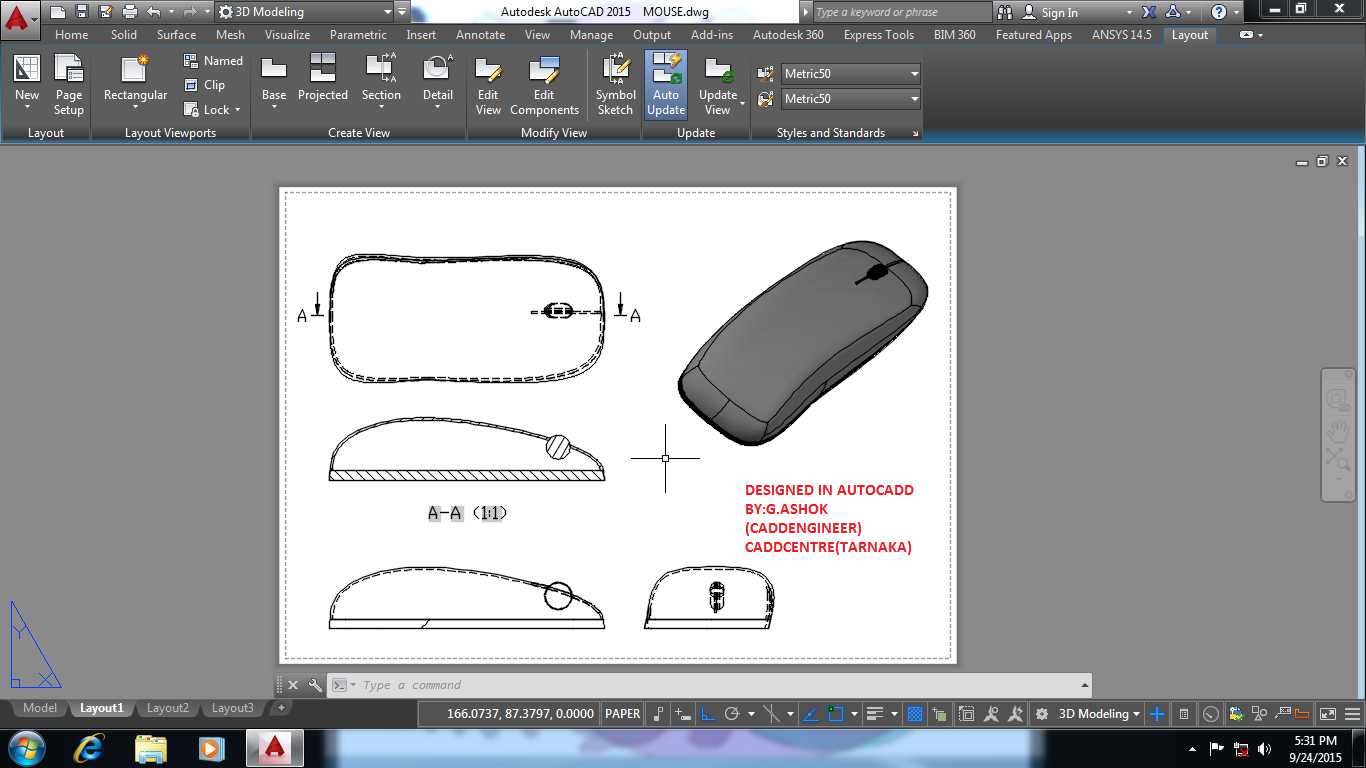The width and height of the screenshot is (1366, 768).
Task: Click the Type a command input field
Action: coord(715,685)
